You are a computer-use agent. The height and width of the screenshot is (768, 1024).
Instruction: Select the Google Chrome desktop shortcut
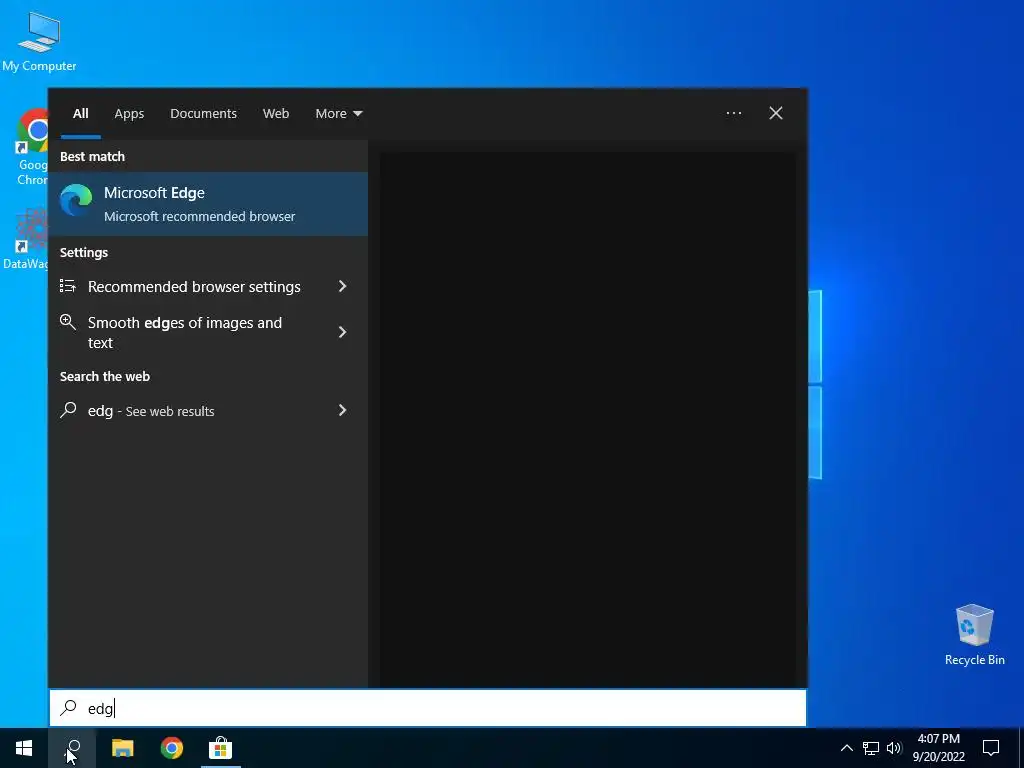(31, 147)
